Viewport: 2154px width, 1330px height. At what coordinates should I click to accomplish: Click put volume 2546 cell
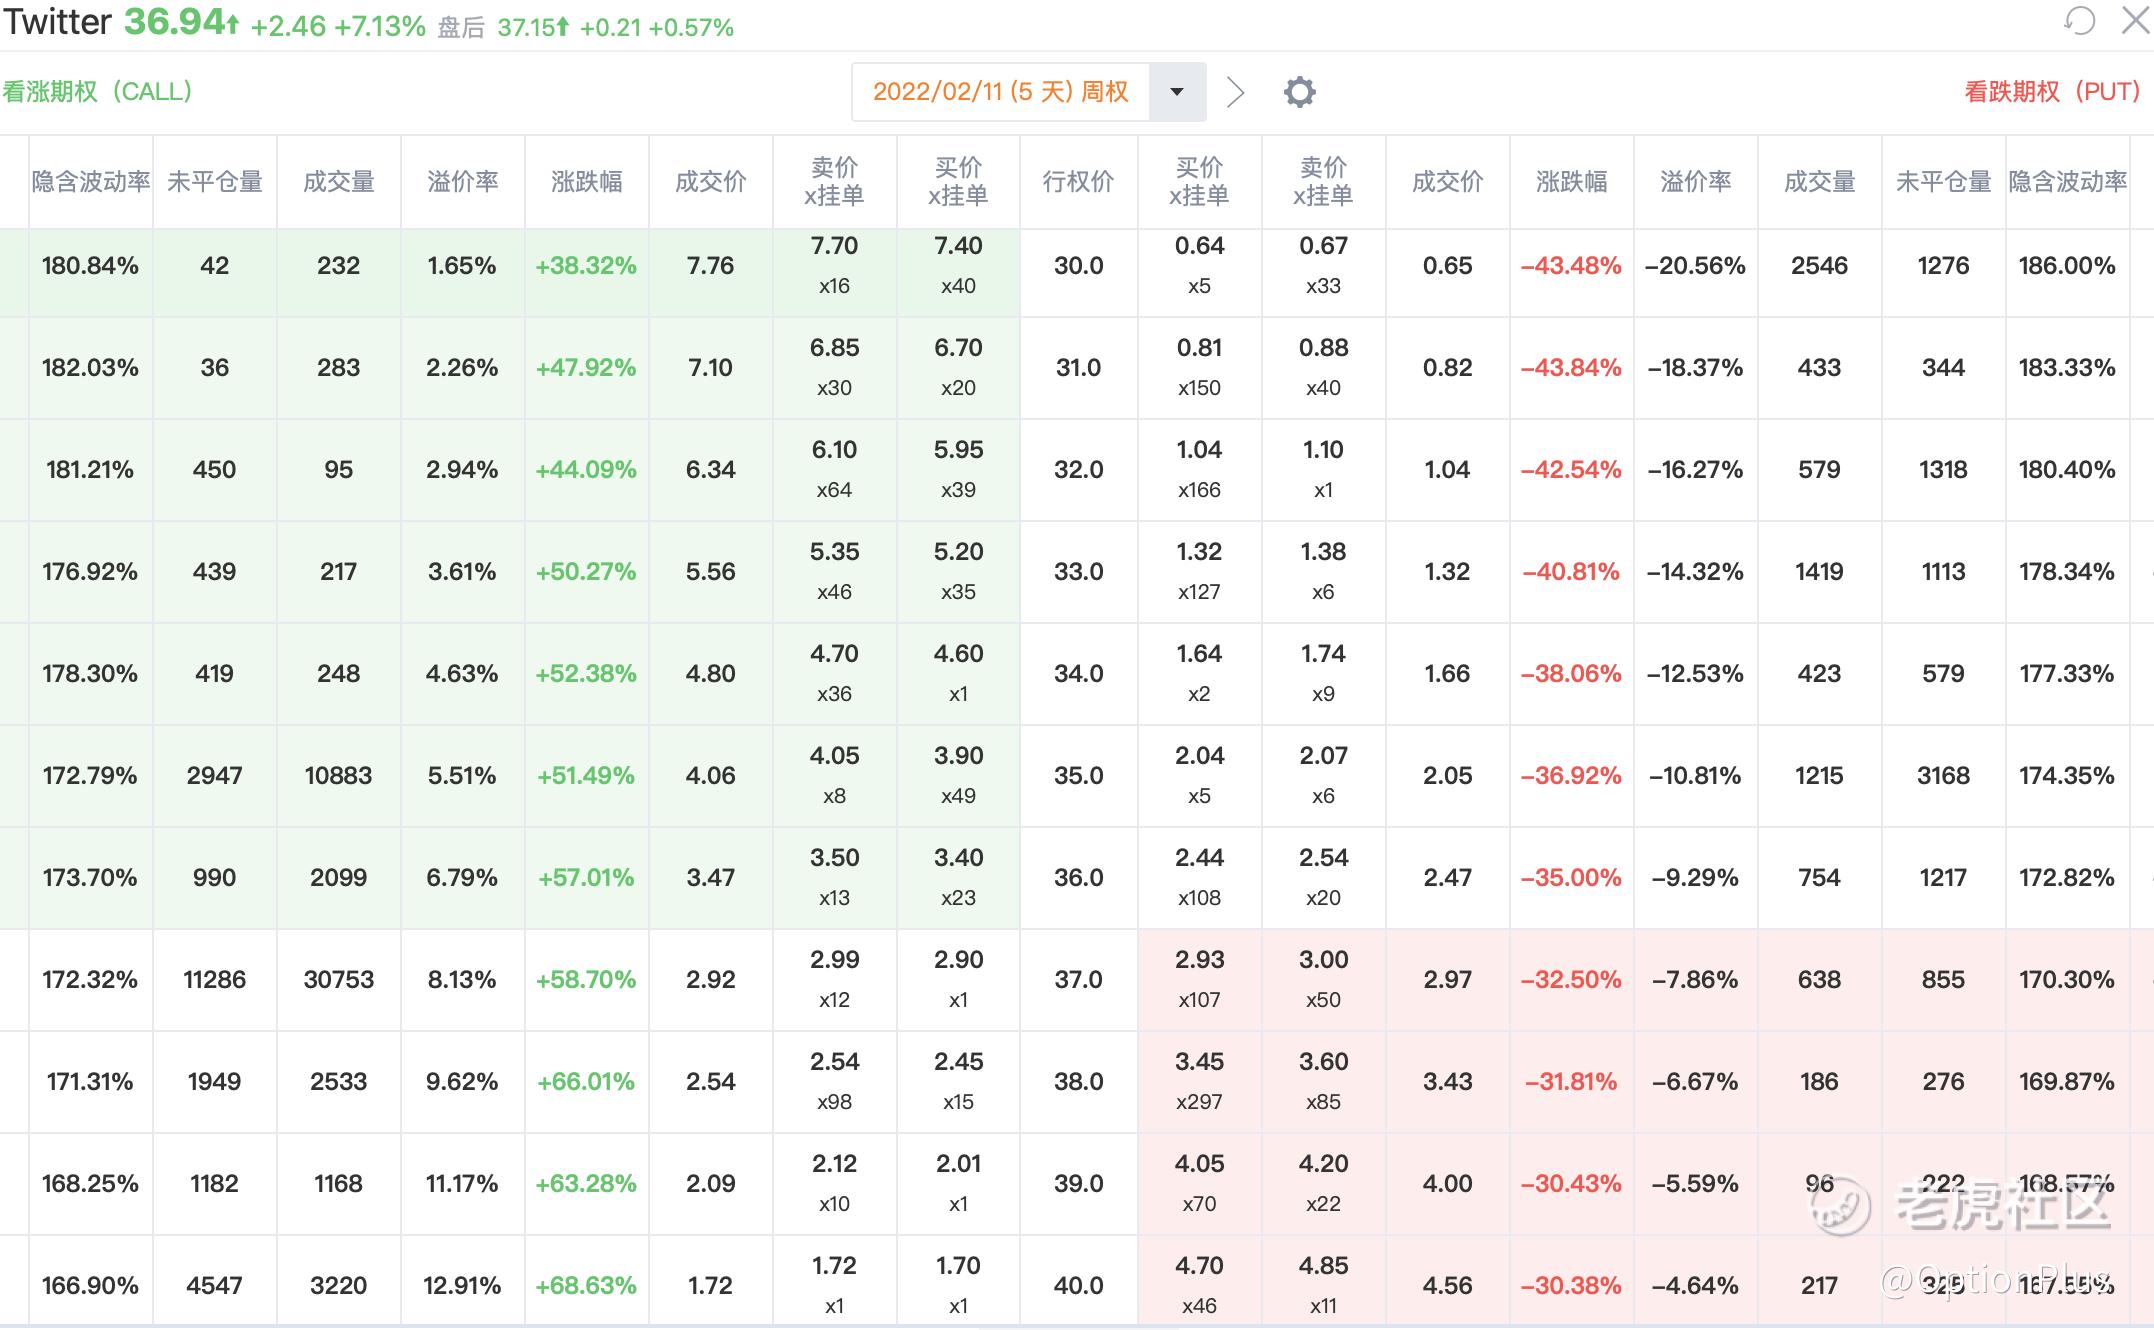click(x=1819, y=266)
